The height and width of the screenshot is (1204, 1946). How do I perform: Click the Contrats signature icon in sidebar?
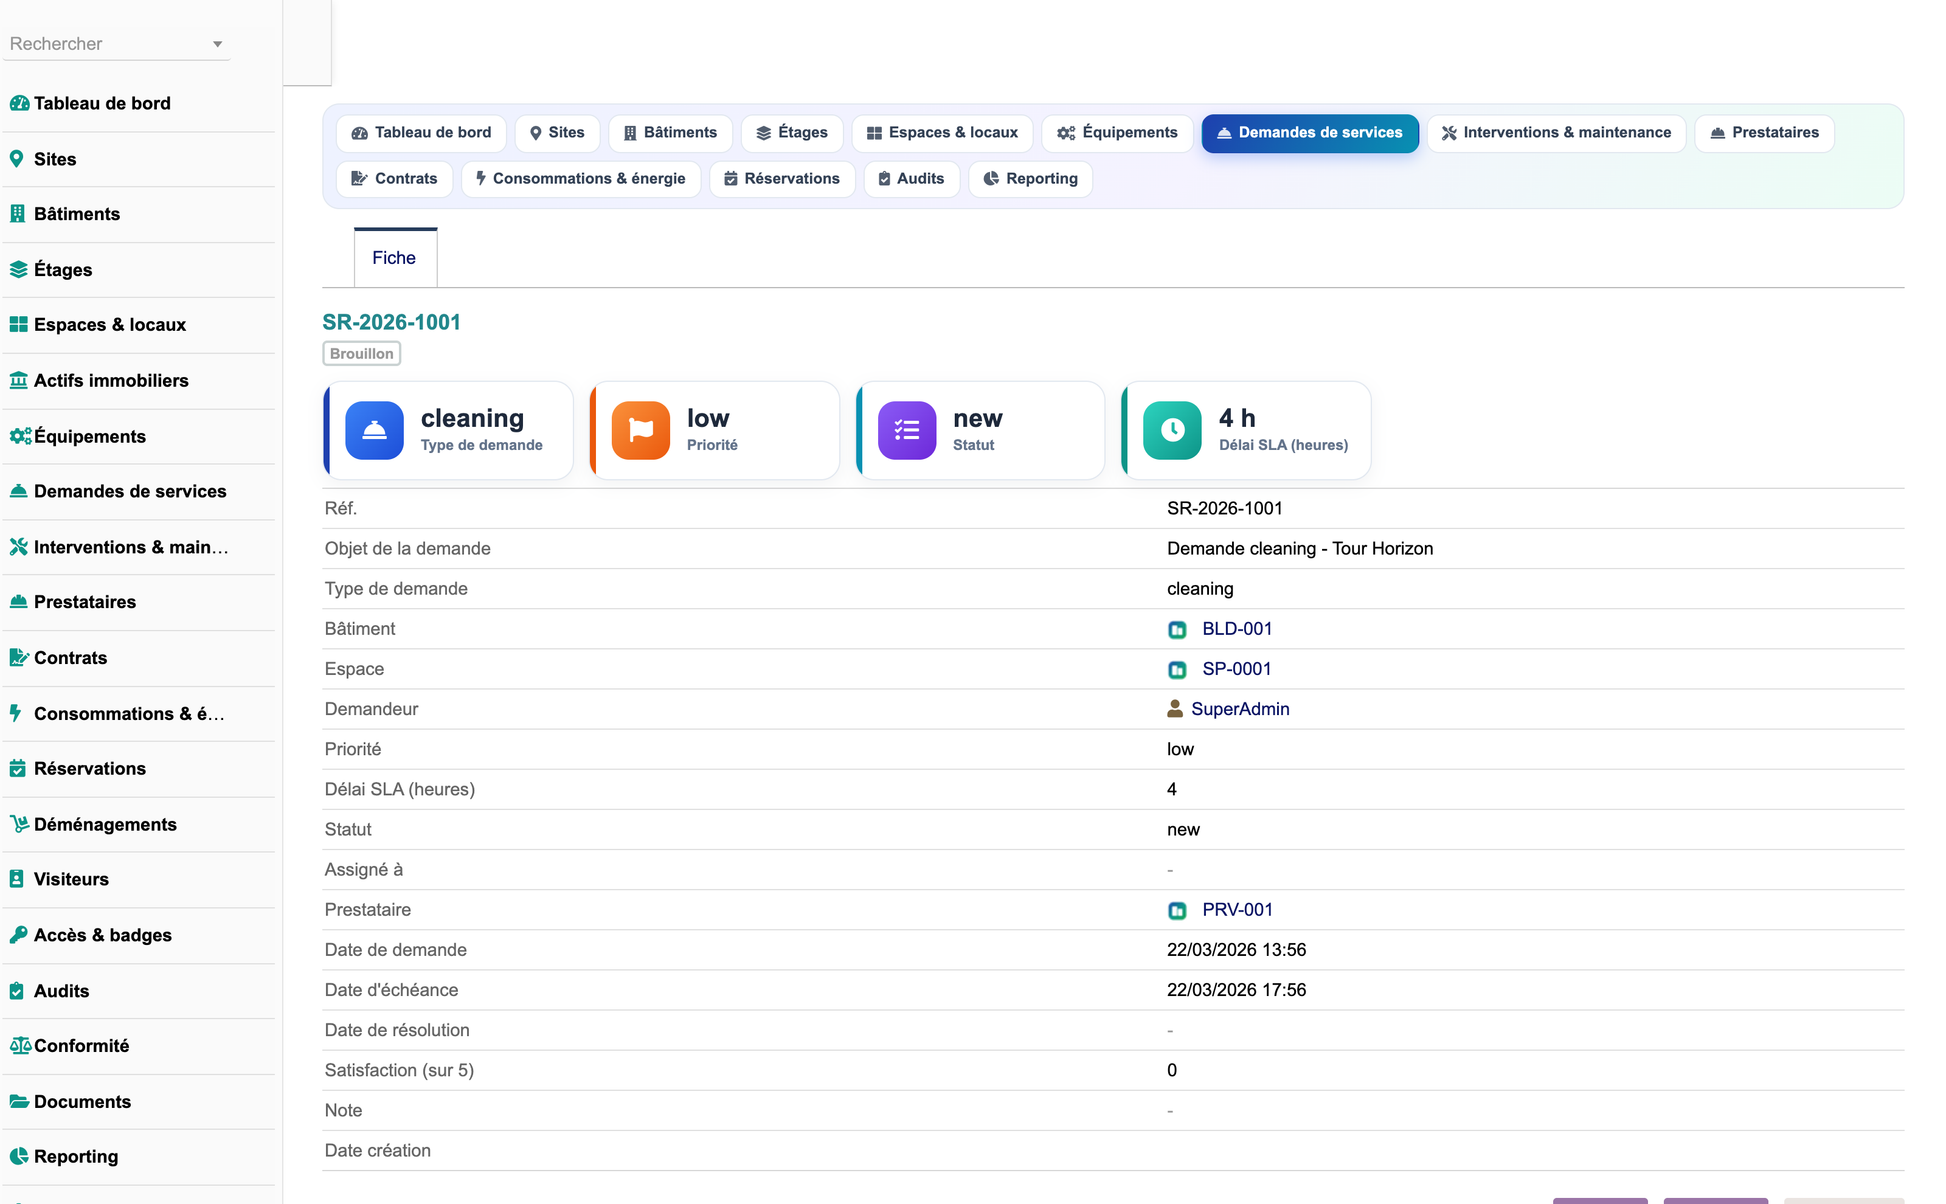click(x=19, y=658)
